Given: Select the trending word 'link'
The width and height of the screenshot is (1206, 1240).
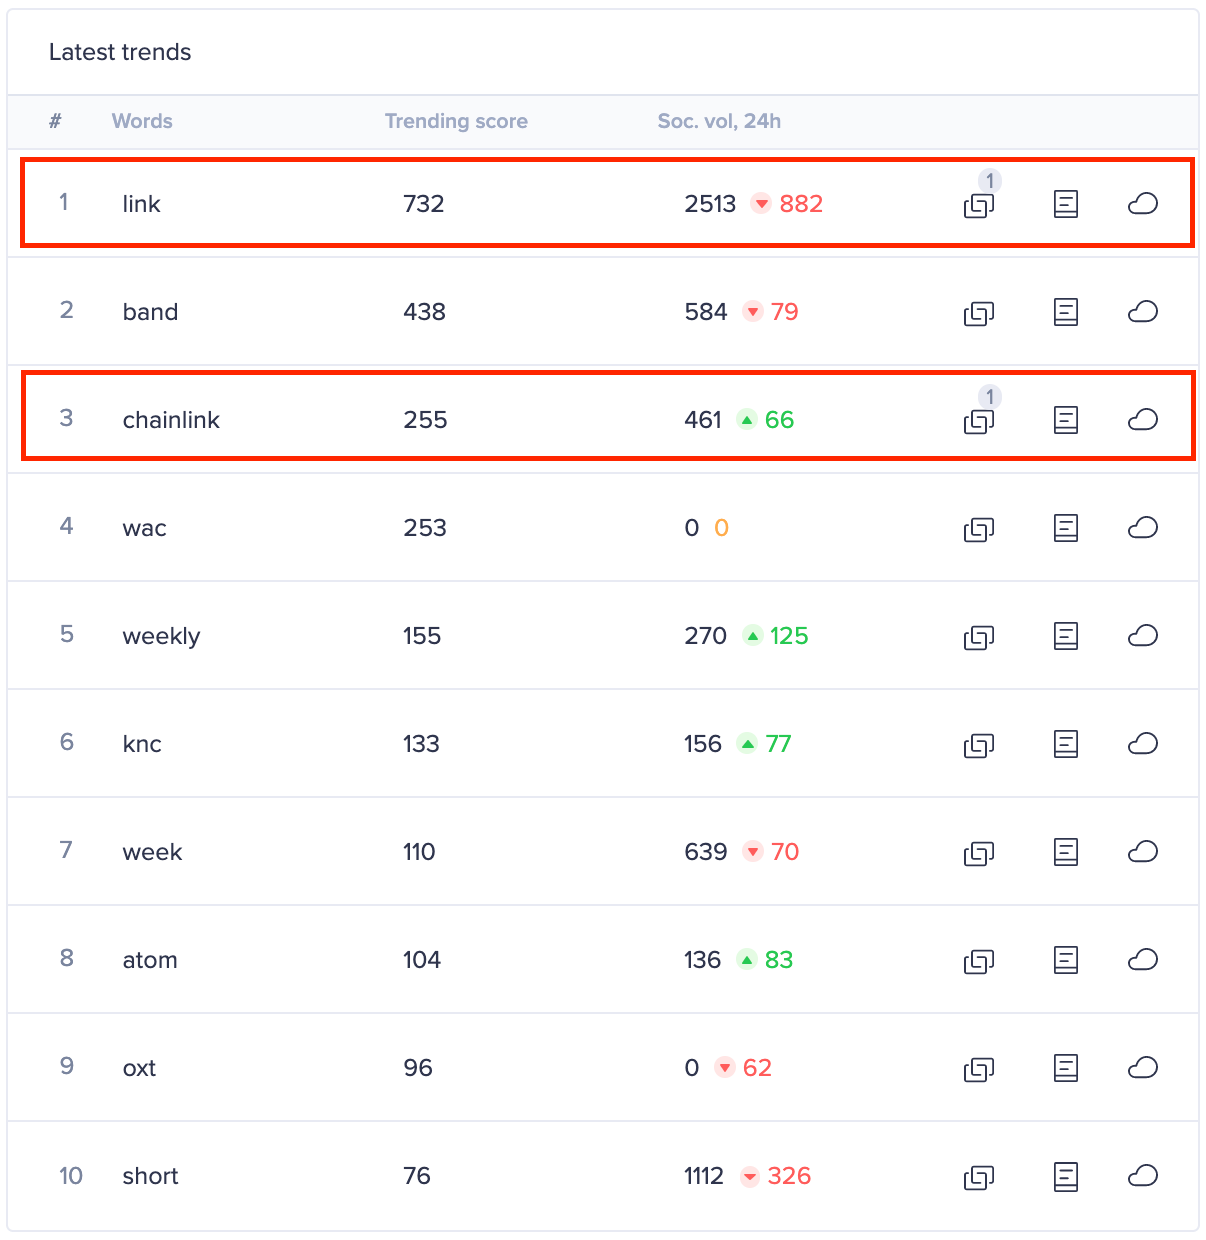Looking at the screenshot, I should 141,204.
